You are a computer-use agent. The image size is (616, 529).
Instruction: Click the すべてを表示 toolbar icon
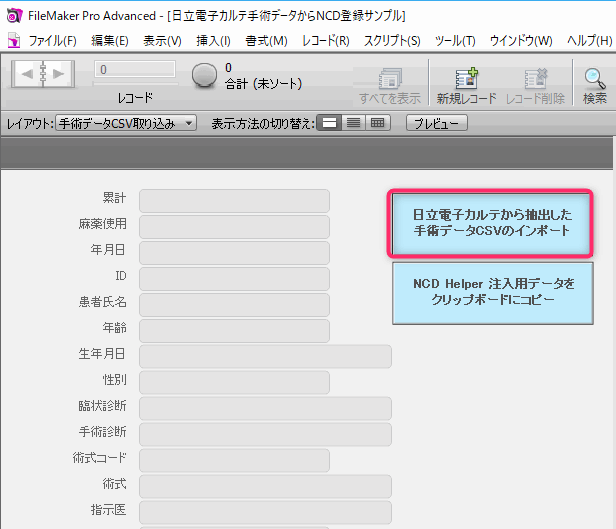pyautogui.click(x=390, y=79)
